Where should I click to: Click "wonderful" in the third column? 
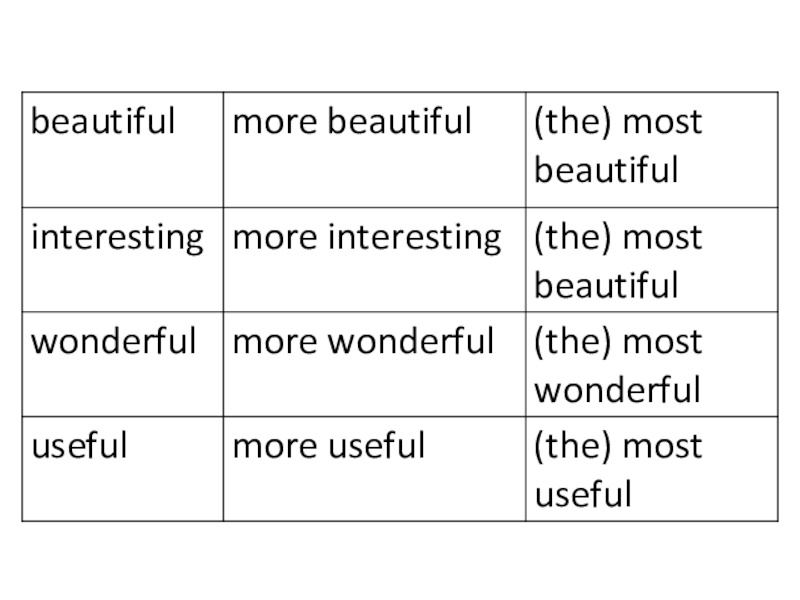pyautogui.click(x=617, y=390)
